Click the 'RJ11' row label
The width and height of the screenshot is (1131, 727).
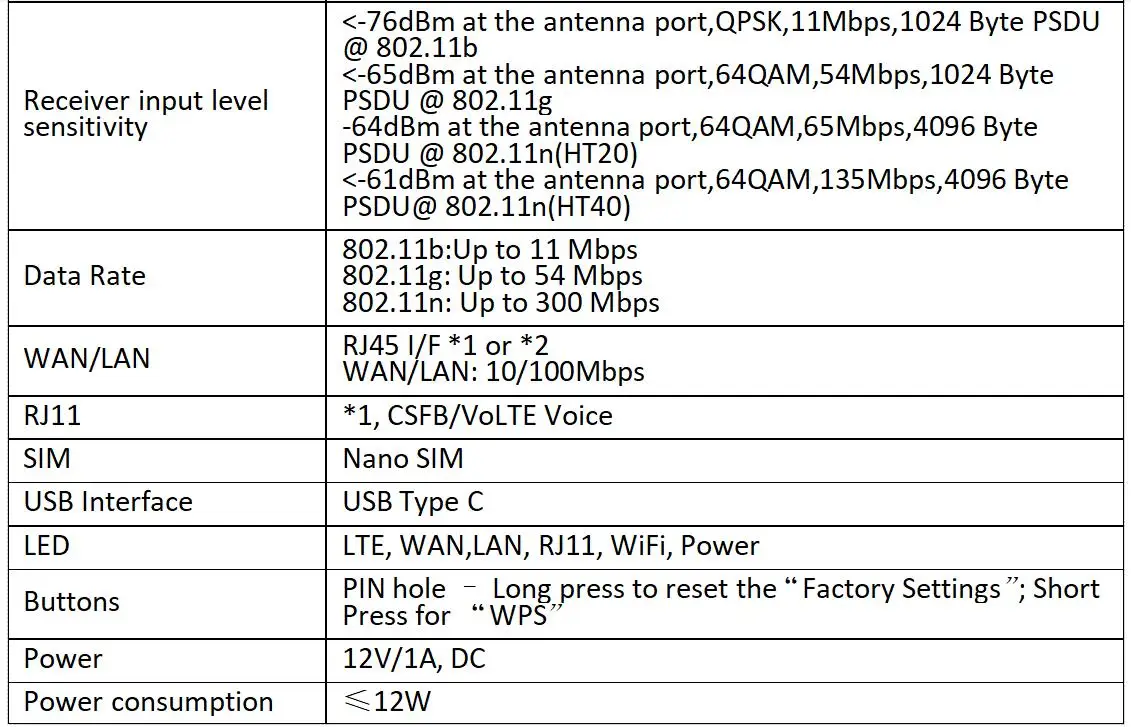coord(52,415)
